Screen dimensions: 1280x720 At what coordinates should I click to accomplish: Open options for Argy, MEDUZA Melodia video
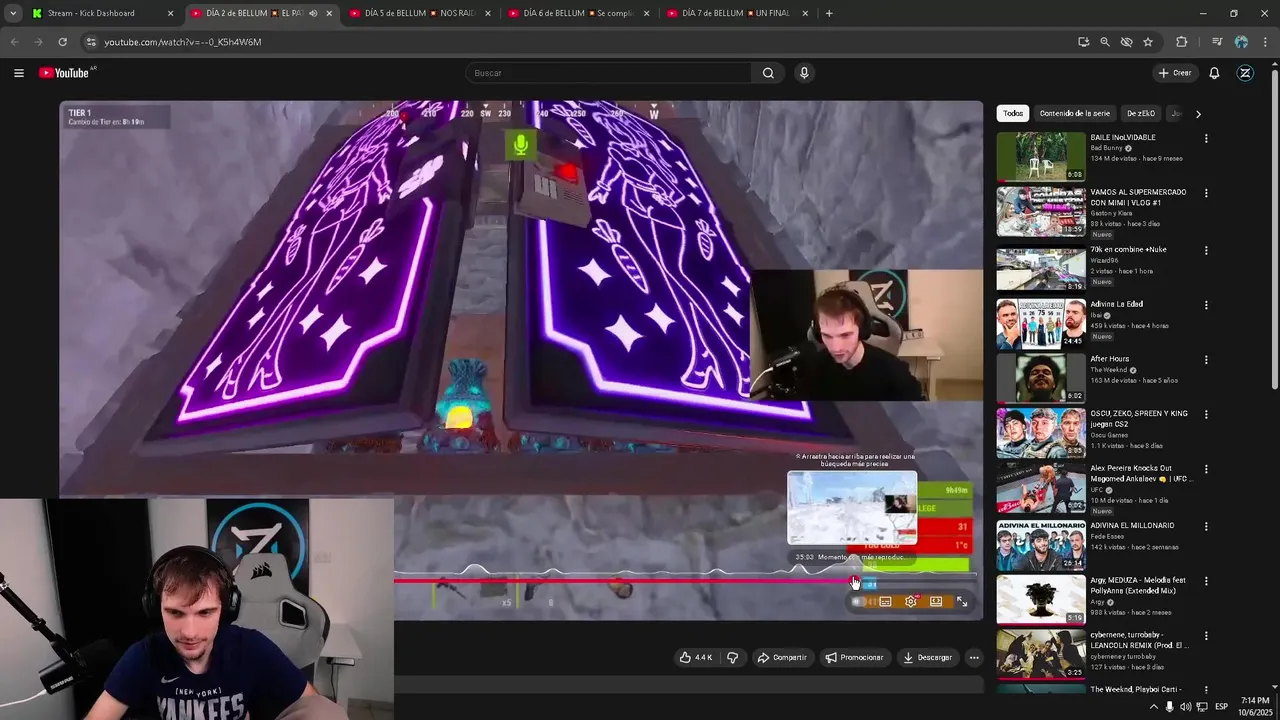(x=1206, y=581)
